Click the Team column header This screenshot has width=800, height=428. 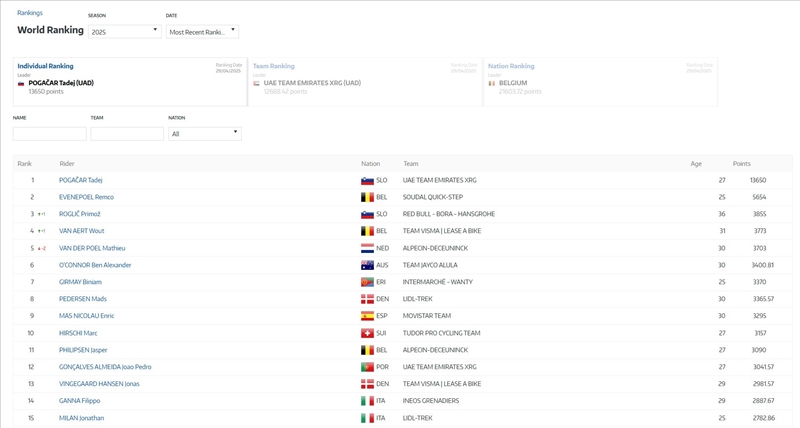point(411,164)
